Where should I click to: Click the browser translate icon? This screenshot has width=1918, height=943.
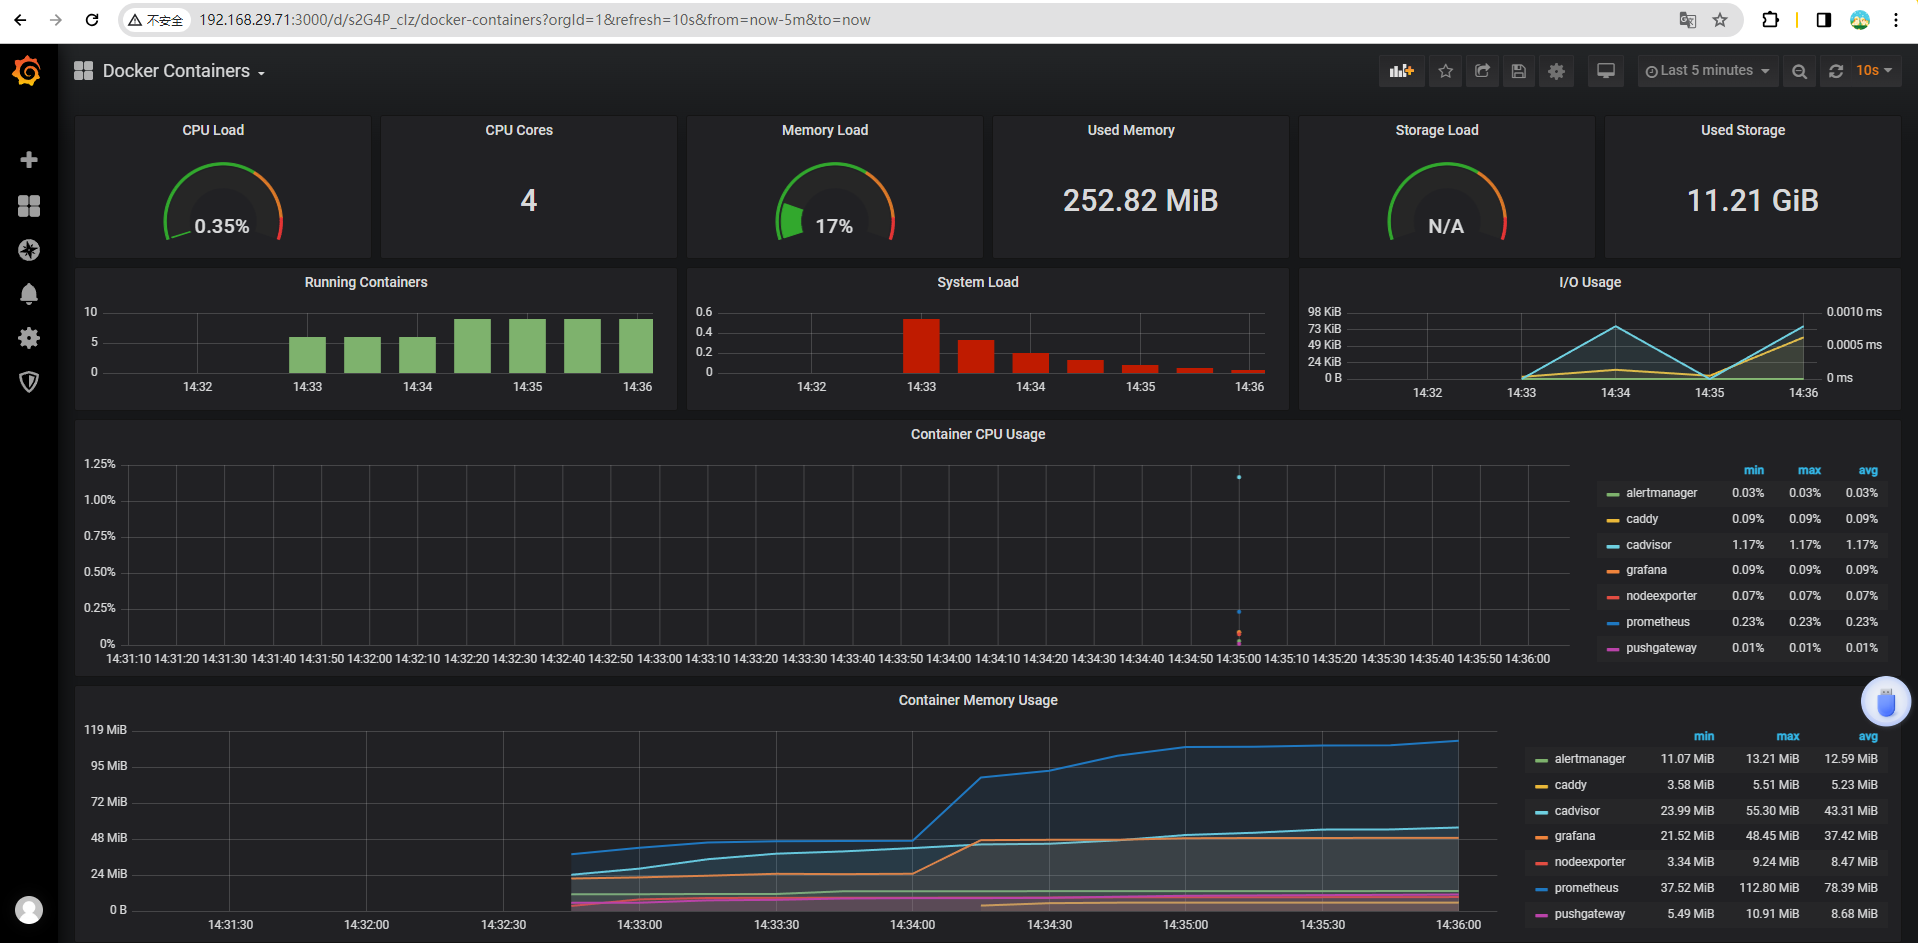point(1688,20)
